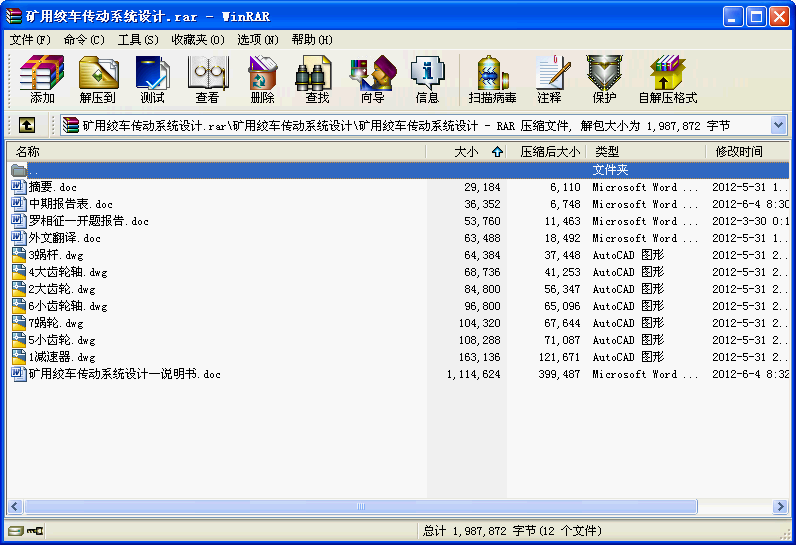Show archive Info (信息) icon
The image size is (796, 545).
pos(427,80)
